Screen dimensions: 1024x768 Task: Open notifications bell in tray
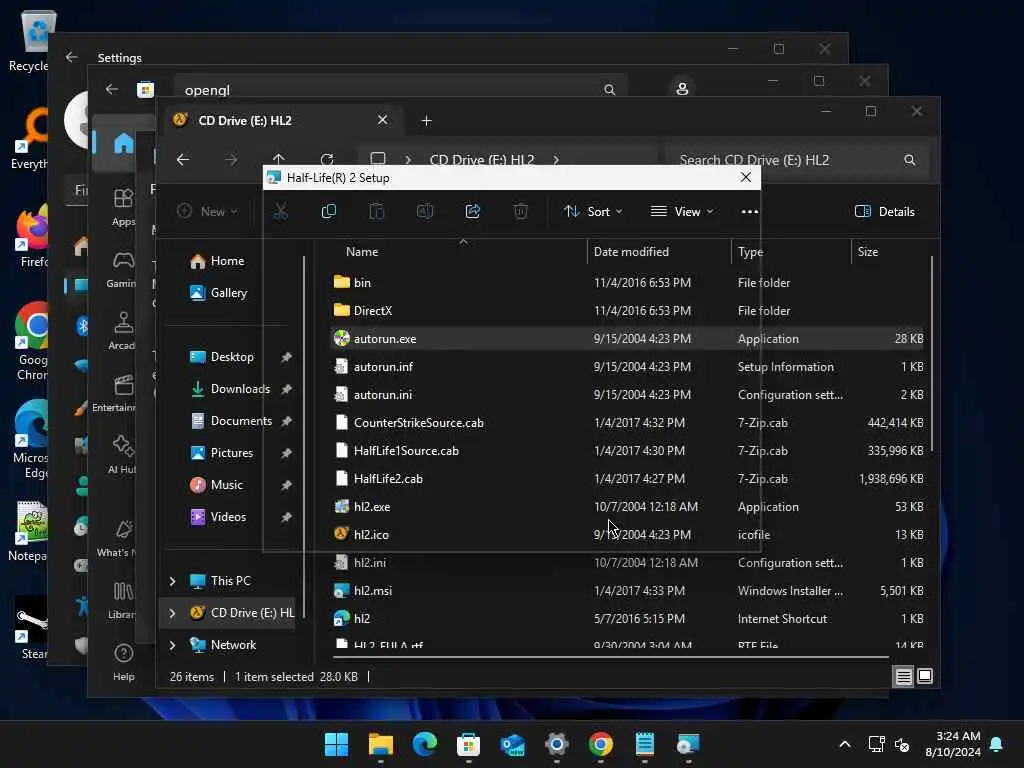click(997, 744)
